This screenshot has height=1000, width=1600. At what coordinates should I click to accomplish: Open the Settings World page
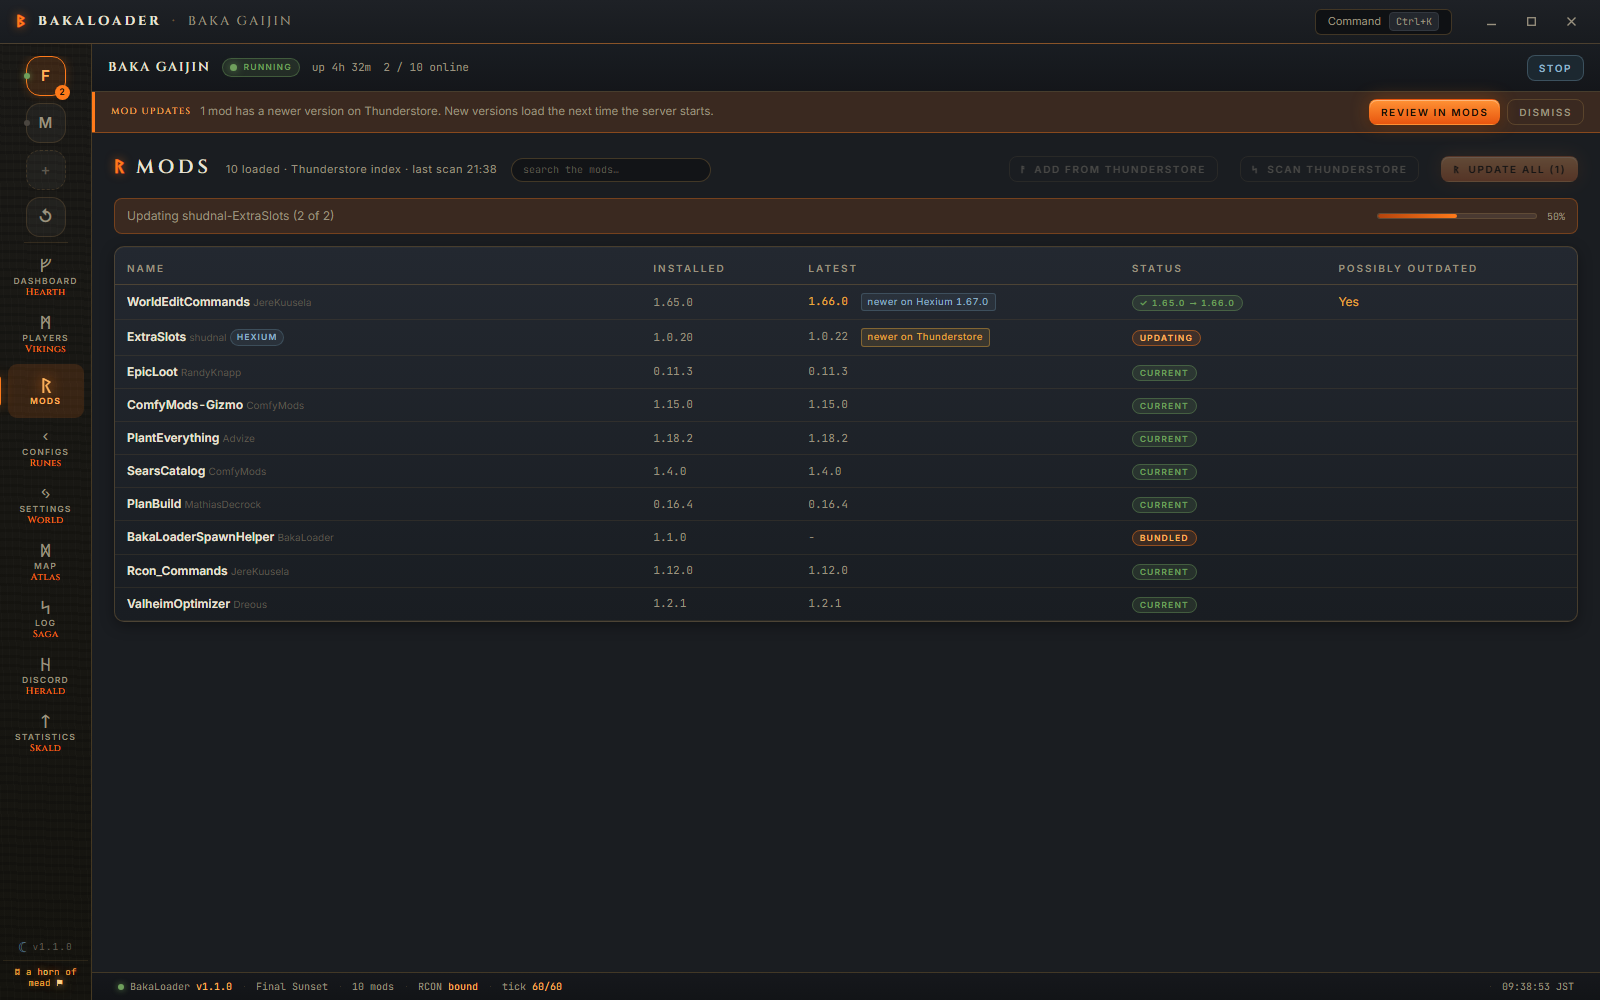tap(45, 506)
